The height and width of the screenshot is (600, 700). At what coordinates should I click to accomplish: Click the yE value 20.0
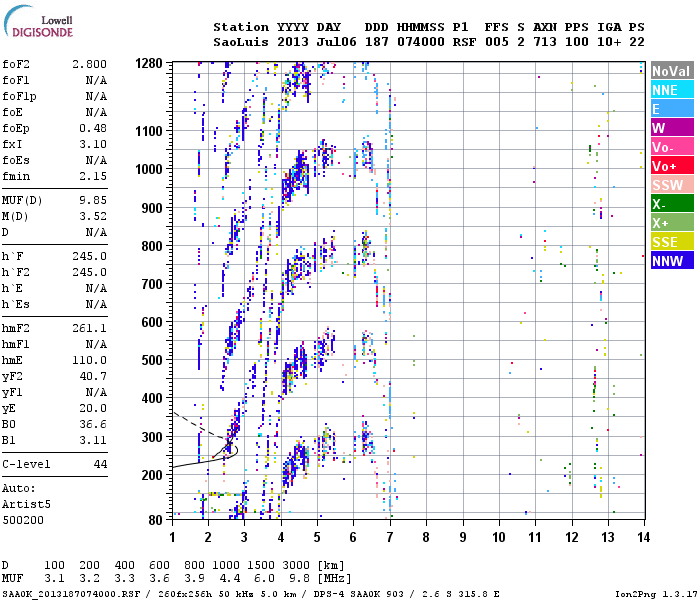[x=93, y=408]
